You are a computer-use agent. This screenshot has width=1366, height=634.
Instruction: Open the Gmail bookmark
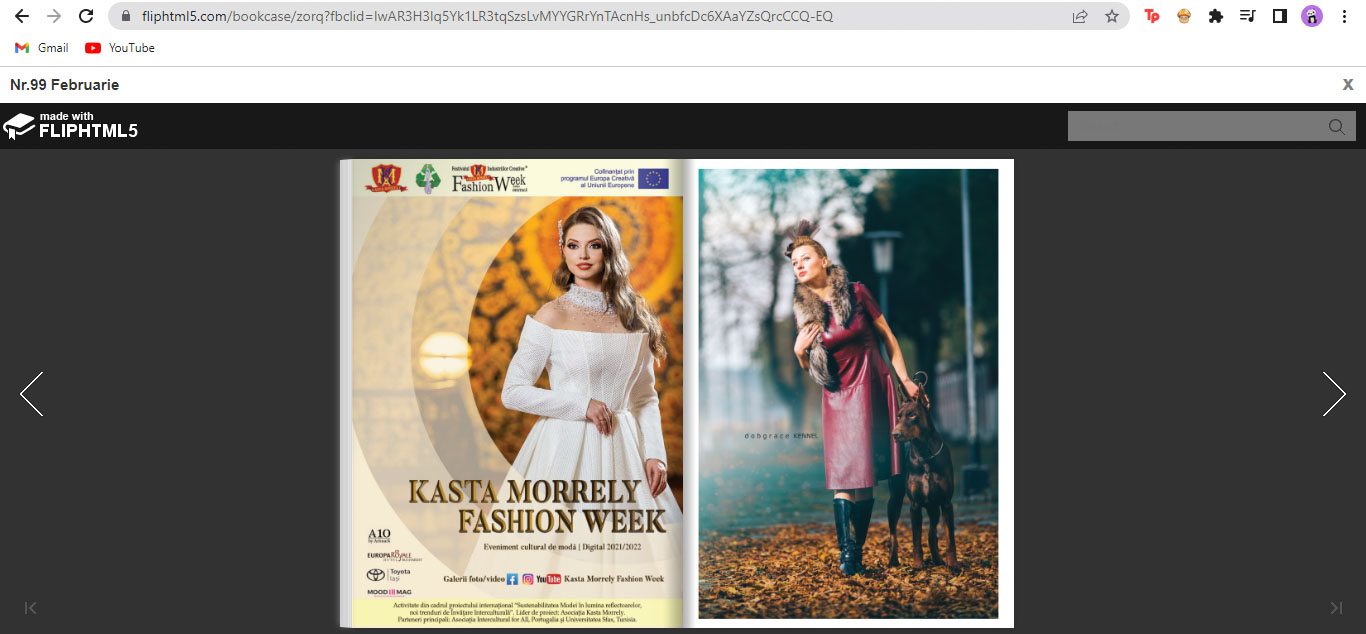click(42, 48)
